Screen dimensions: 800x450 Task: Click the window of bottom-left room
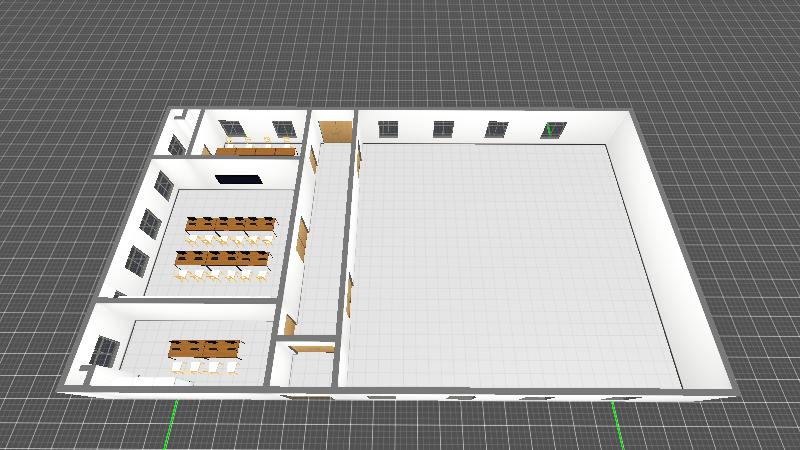click(x=104, y=351)
